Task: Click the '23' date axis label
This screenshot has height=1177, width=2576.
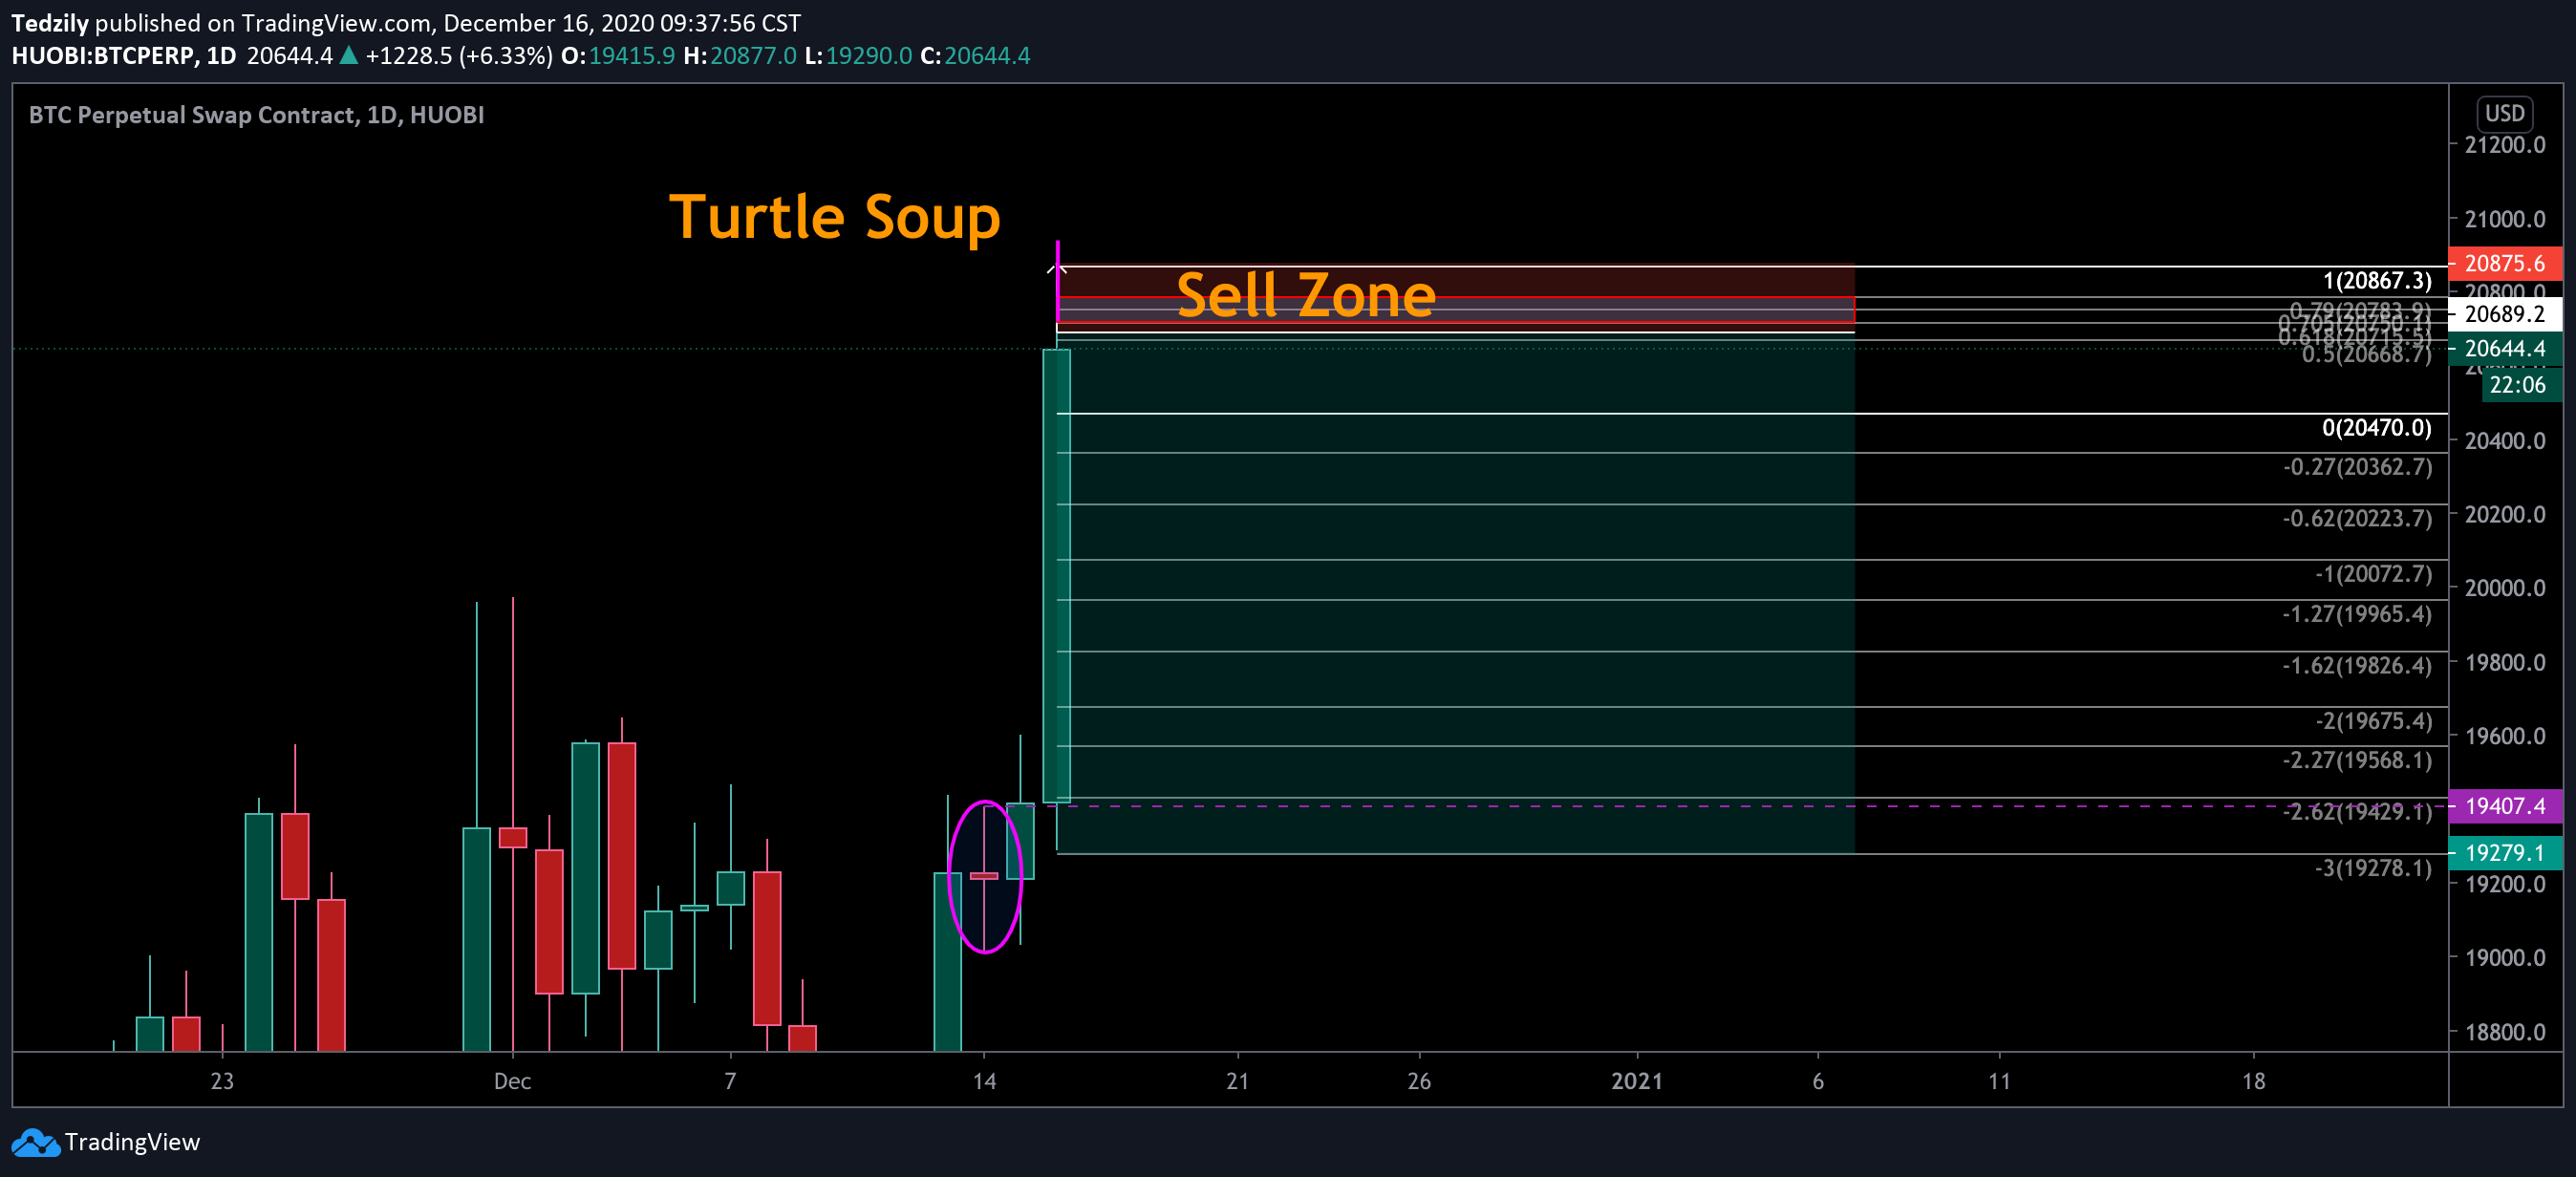Action: click(x=222, y=1081)
